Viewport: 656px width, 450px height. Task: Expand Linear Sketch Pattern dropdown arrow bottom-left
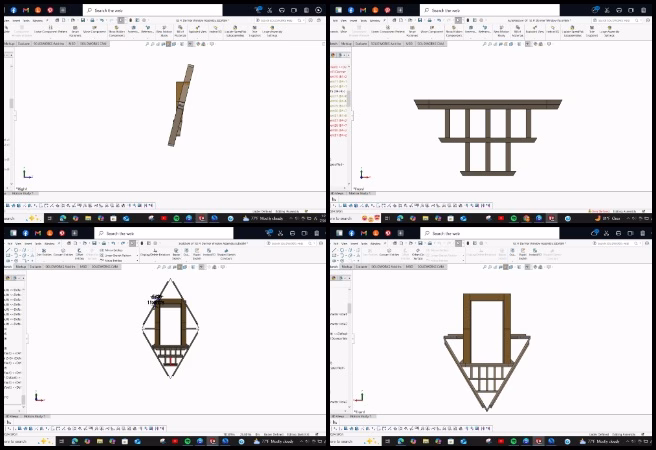click(137, 255)
